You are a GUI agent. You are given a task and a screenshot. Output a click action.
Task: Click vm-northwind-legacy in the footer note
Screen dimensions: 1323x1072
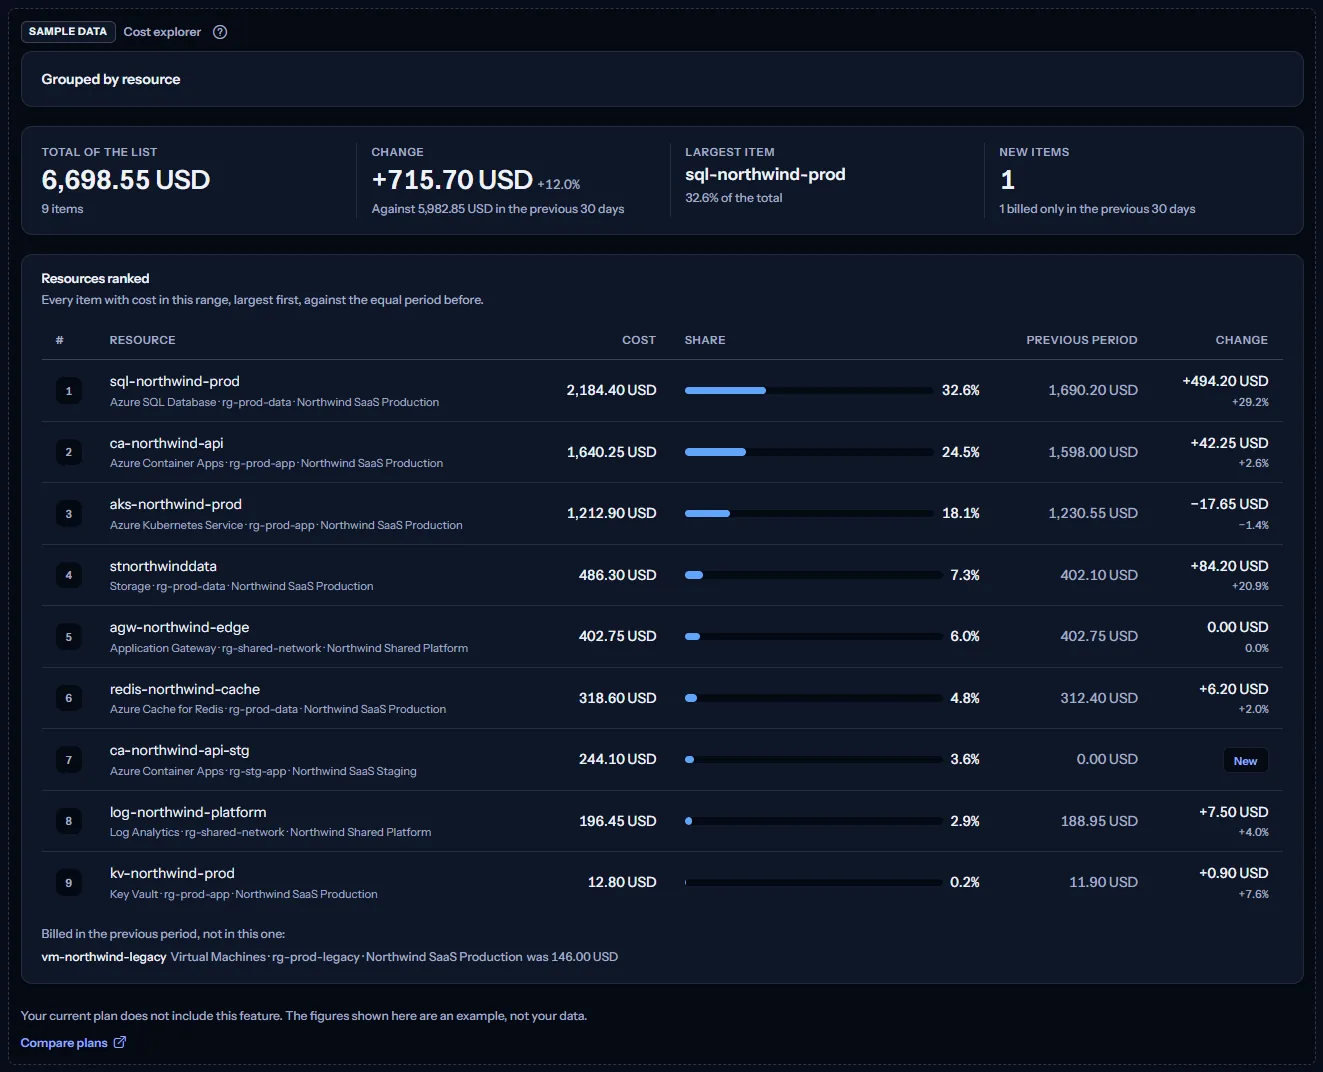[104, 957]
